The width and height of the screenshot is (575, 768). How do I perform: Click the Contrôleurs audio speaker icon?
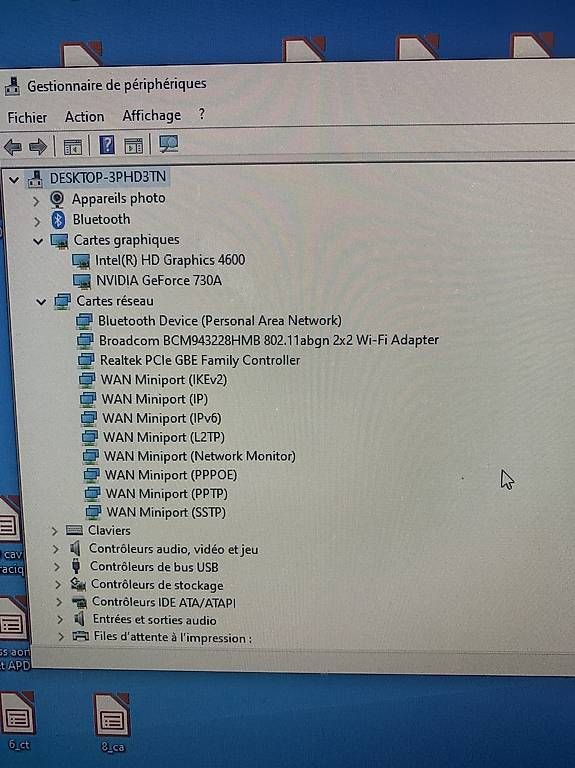(75, 548)
